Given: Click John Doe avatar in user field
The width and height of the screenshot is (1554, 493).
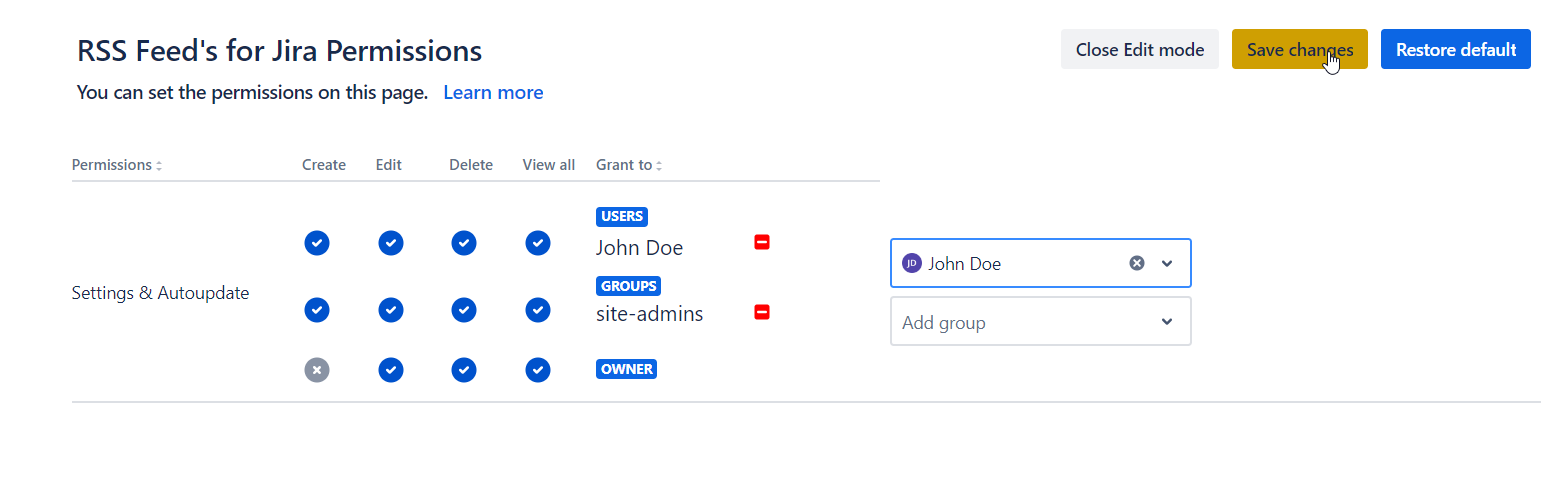Looking at the screenshot, I should pos(911,263).
